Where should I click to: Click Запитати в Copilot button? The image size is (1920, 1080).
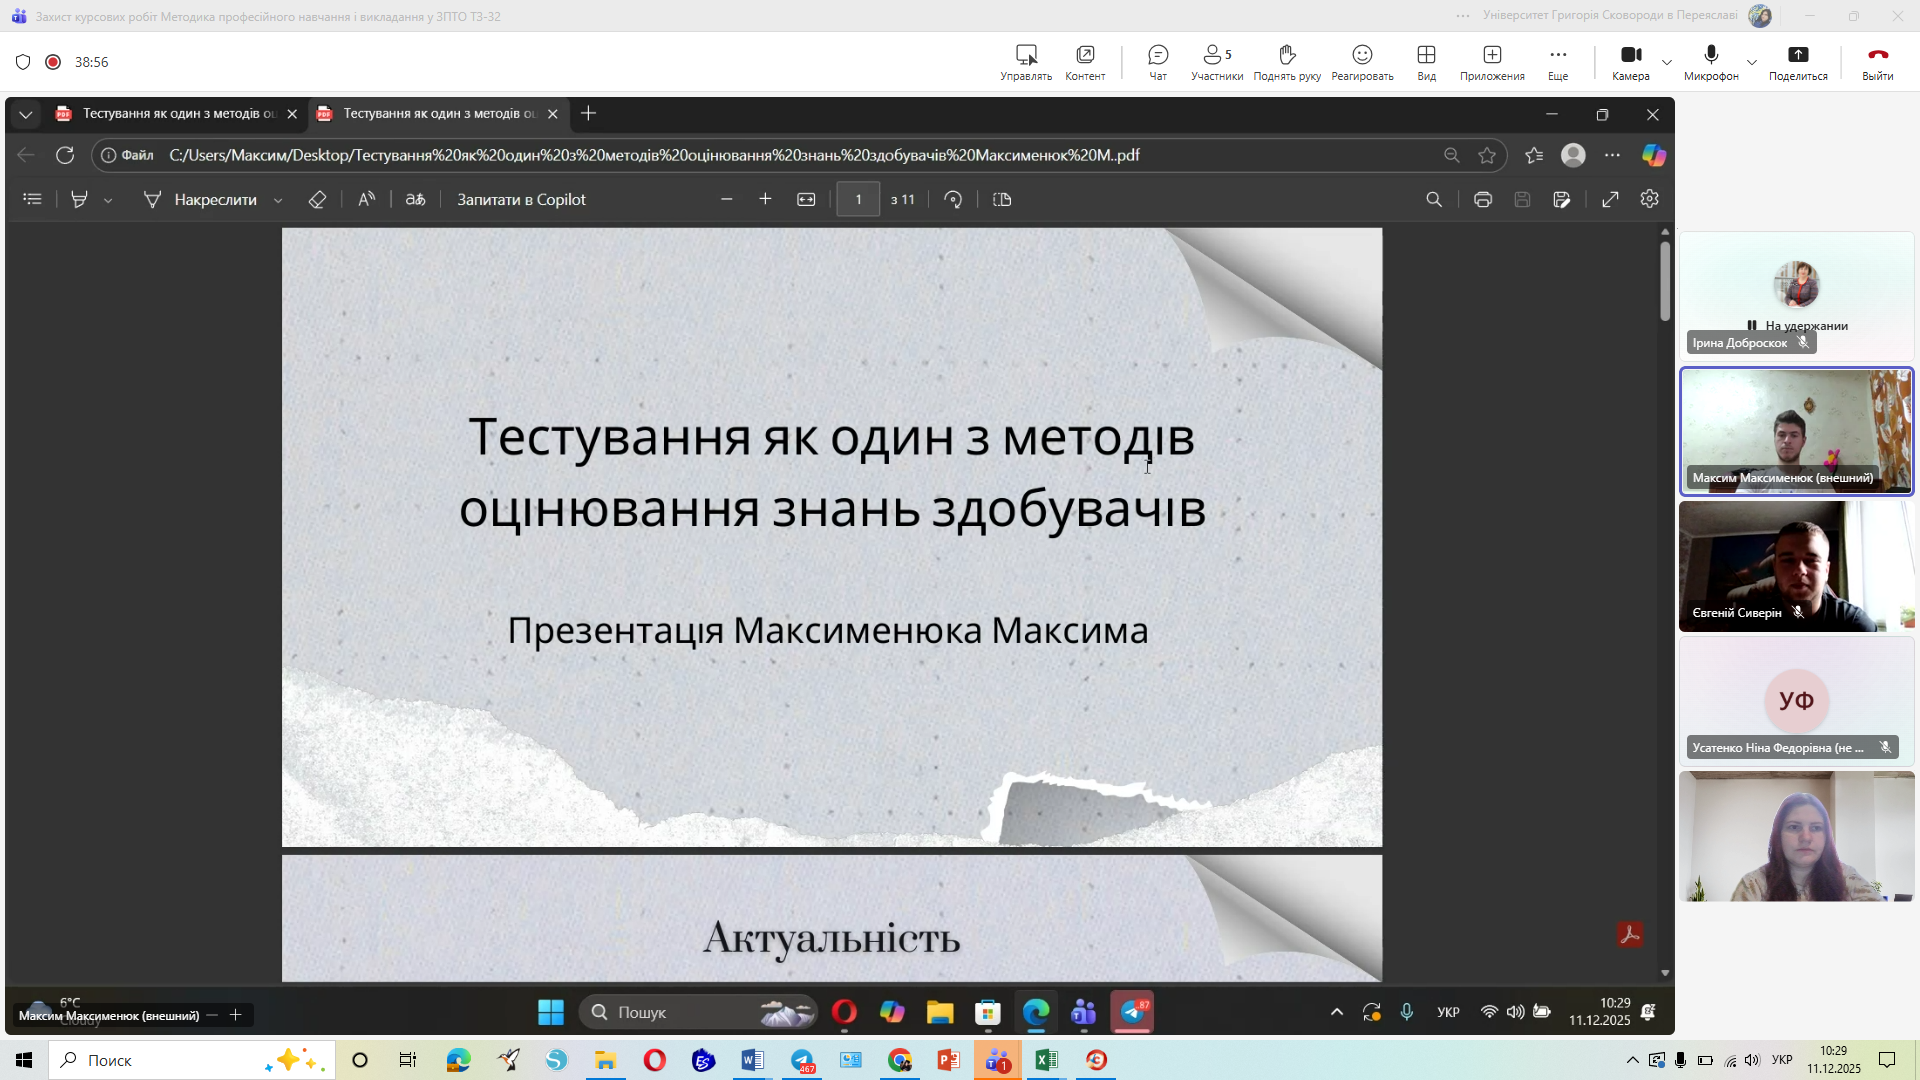[x=521, y=200]
